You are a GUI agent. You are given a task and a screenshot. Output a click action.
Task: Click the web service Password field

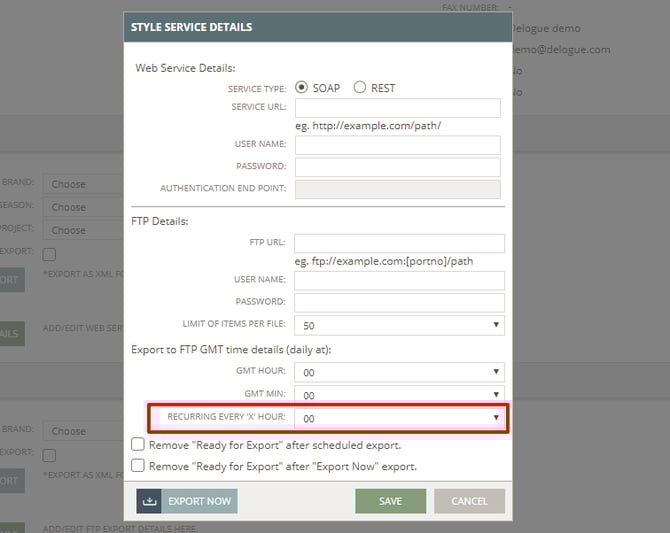pyautogui.click(x=397, y=167)
